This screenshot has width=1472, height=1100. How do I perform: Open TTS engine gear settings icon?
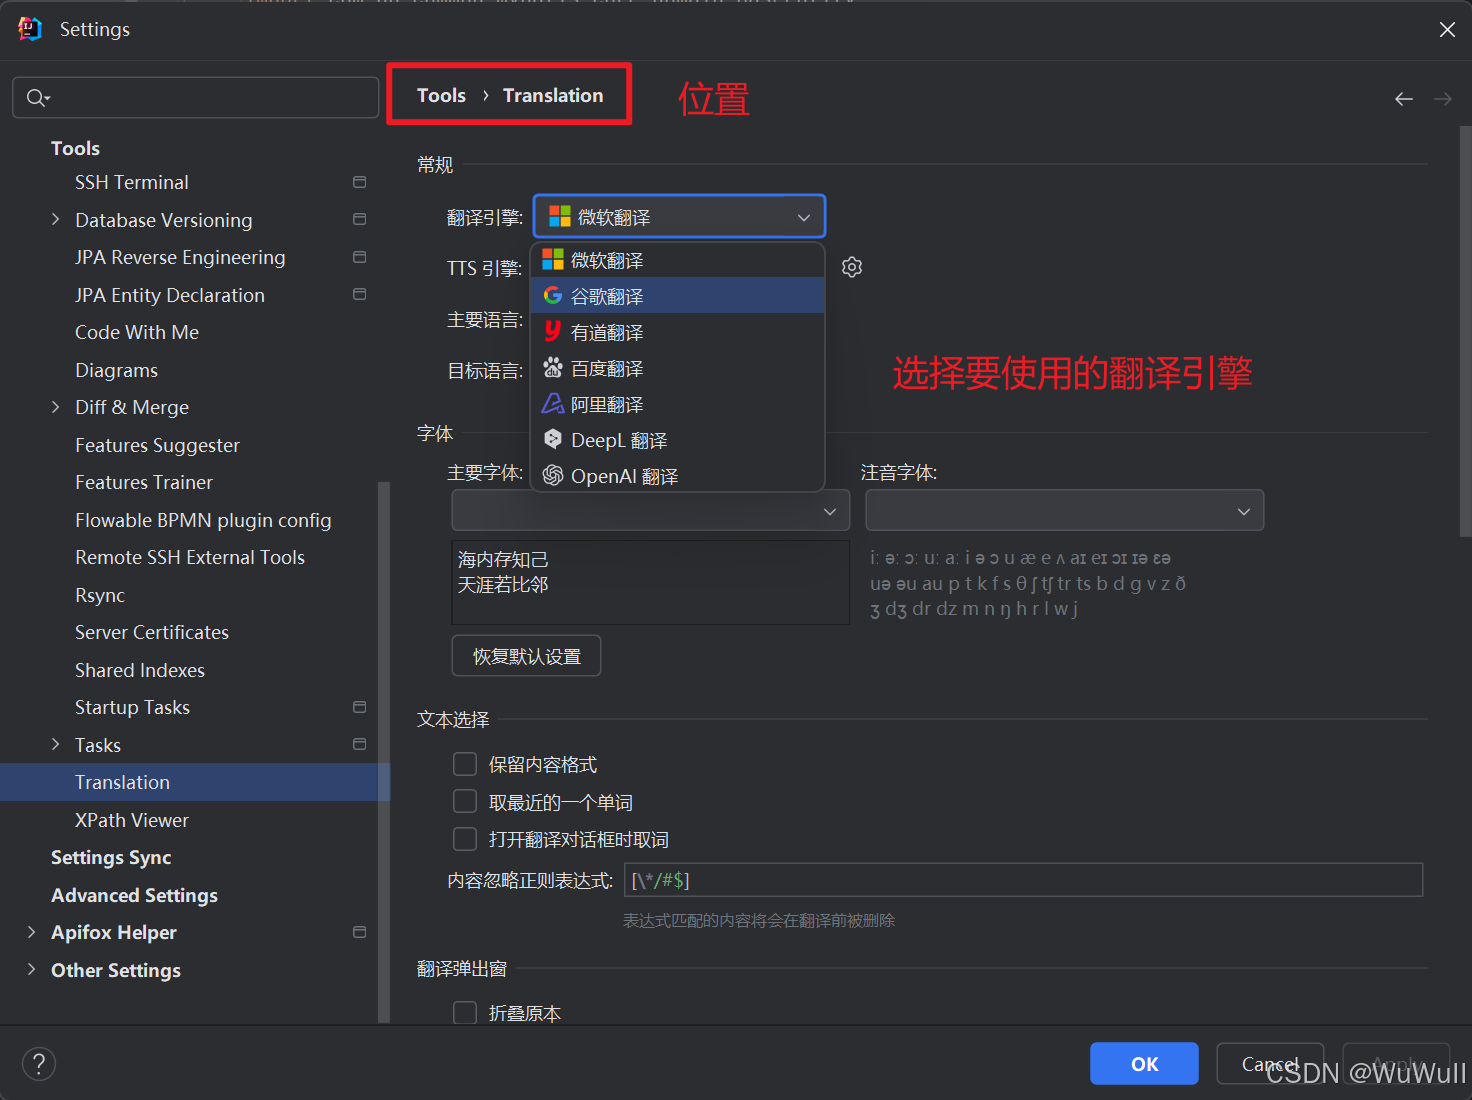[x=852, y=267]
